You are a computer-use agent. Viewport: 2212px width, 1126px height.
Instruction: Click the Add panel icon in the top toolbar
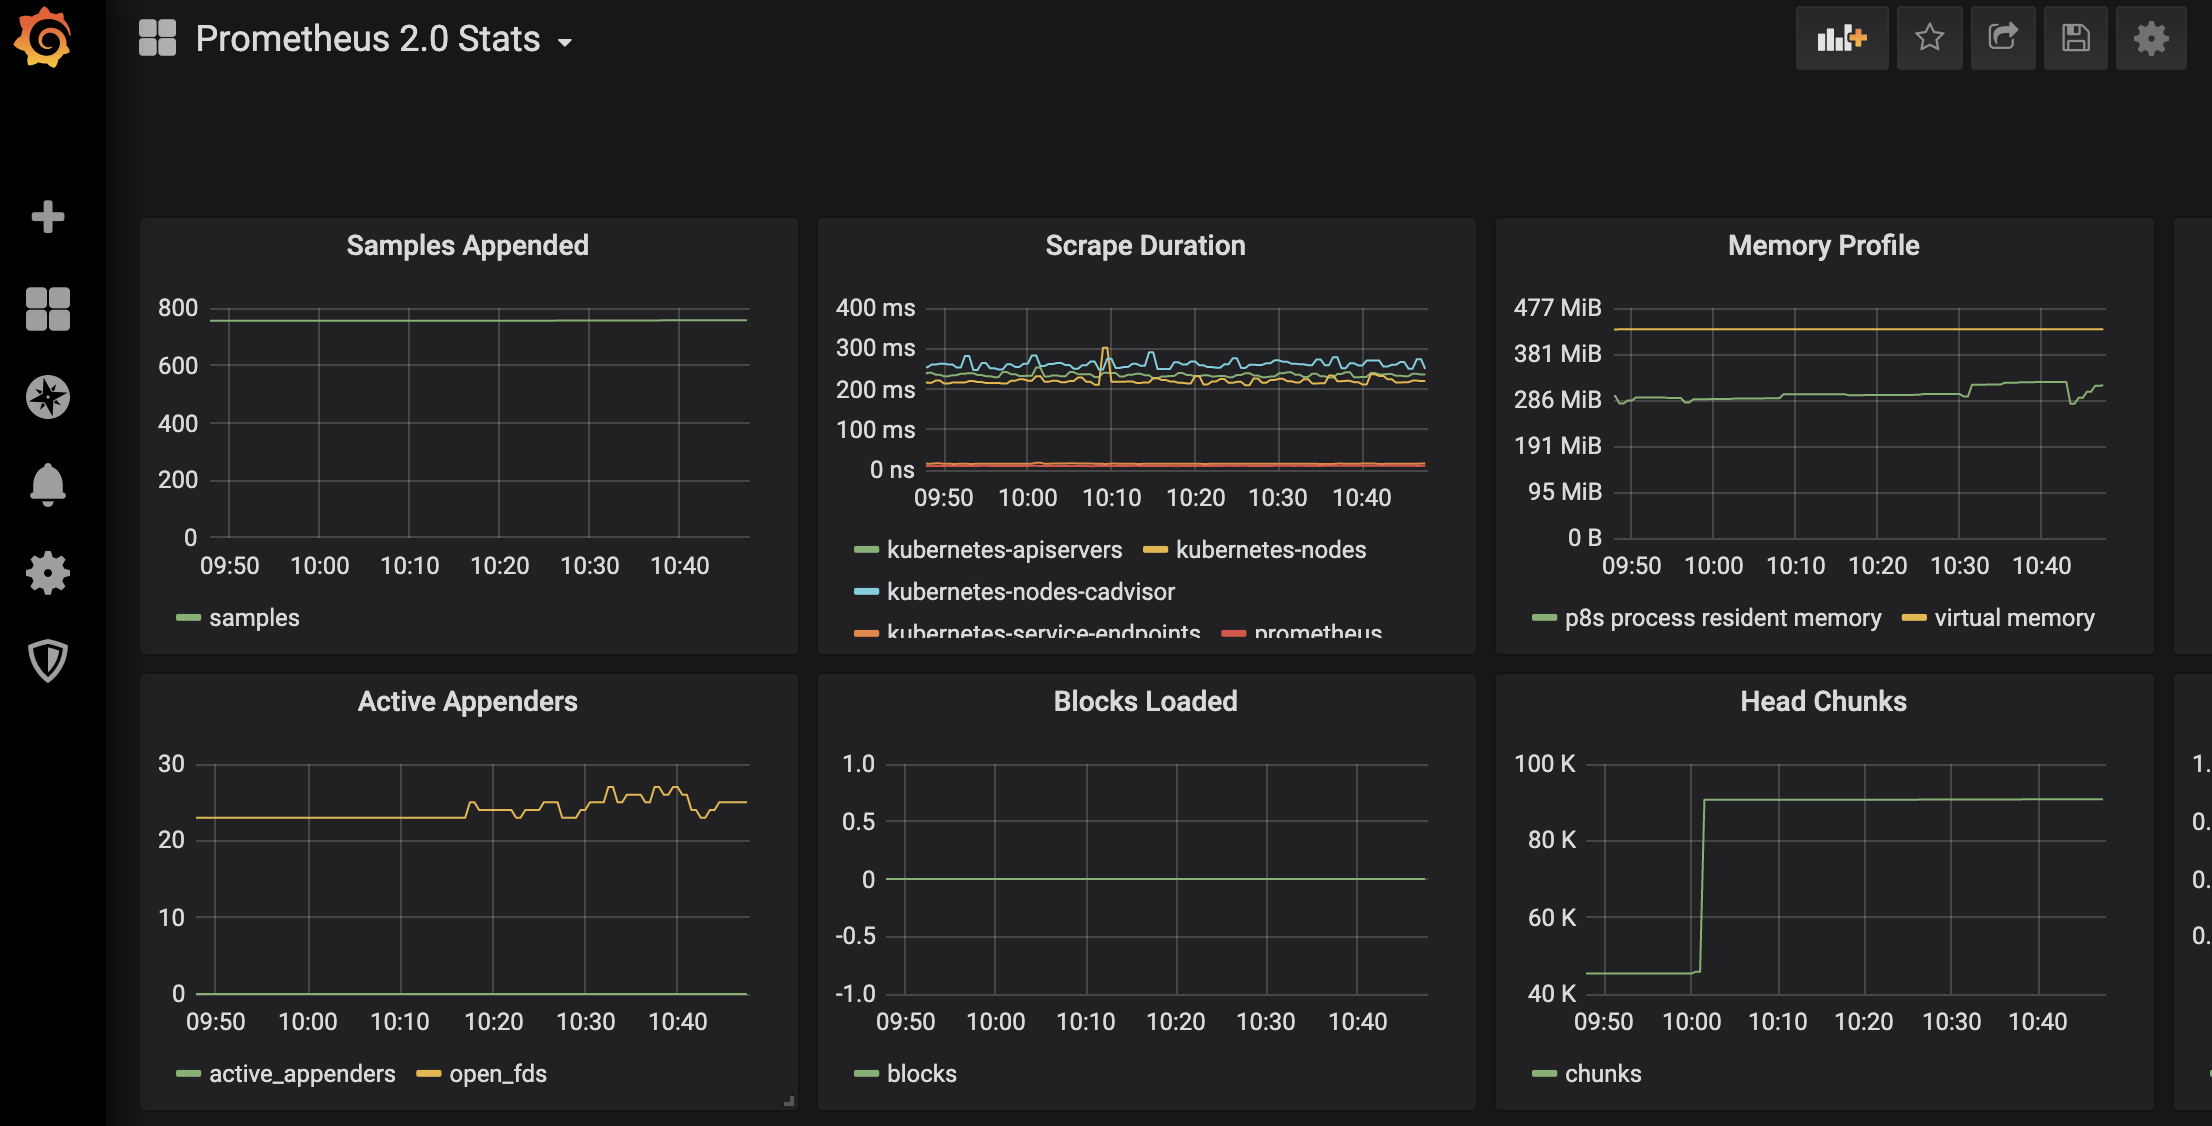pos(1841,38)
